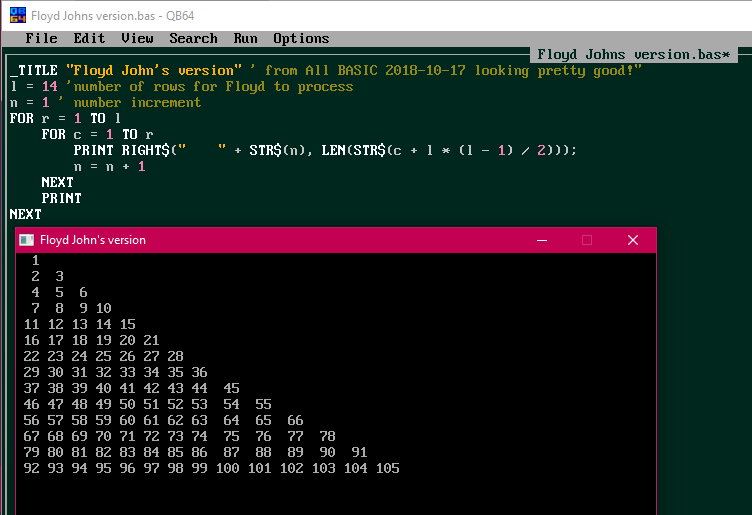752x515 pixels.
Task: Select the Floyd Johns version.bas file tab
Action: pyautogui.click(x=633, y=54)
